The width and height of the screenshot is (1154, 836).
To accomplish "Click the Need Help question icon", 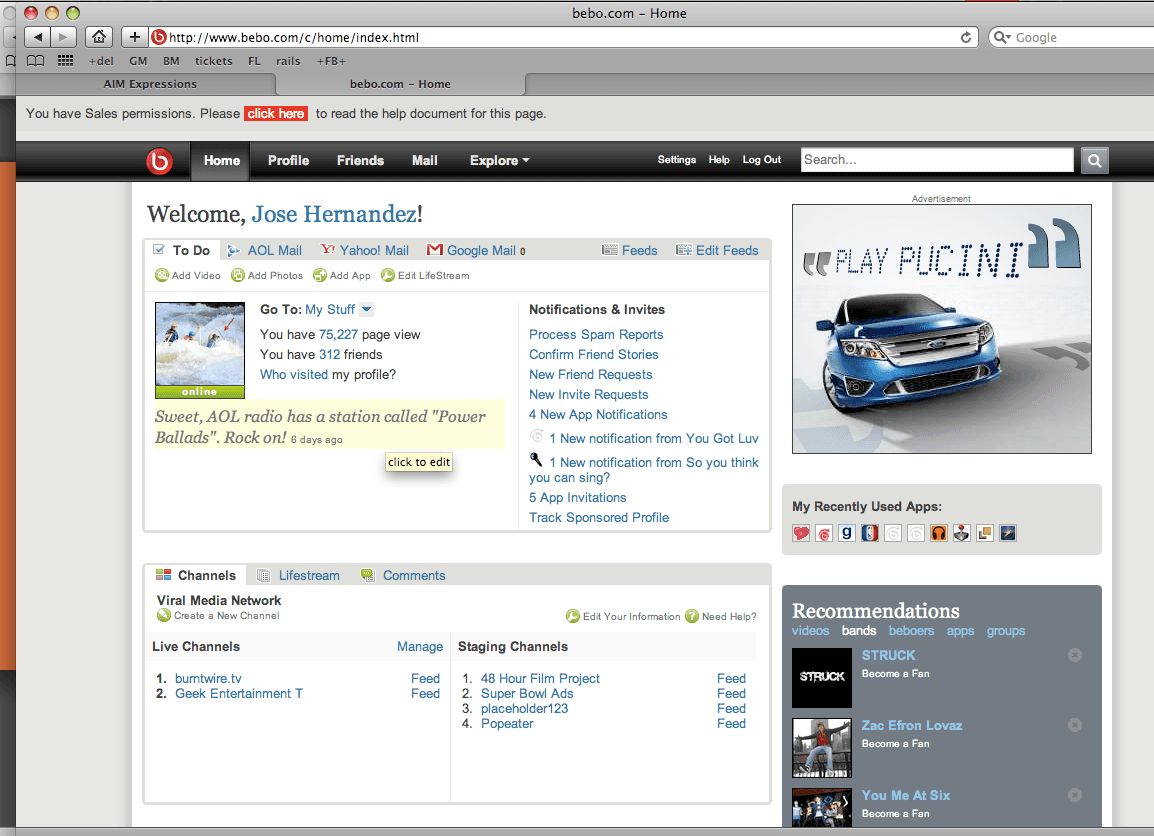I will tap(692, 616).
